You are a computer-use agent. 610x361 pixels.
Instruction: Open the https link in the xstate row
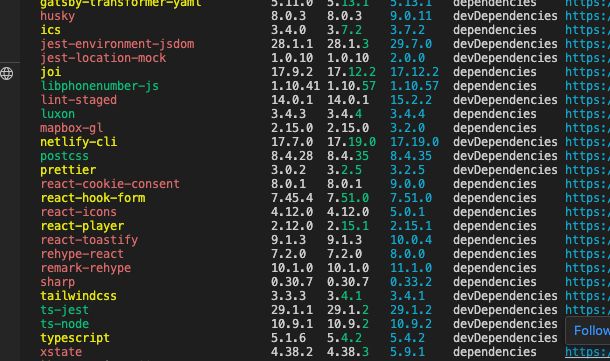click(587, 352)
